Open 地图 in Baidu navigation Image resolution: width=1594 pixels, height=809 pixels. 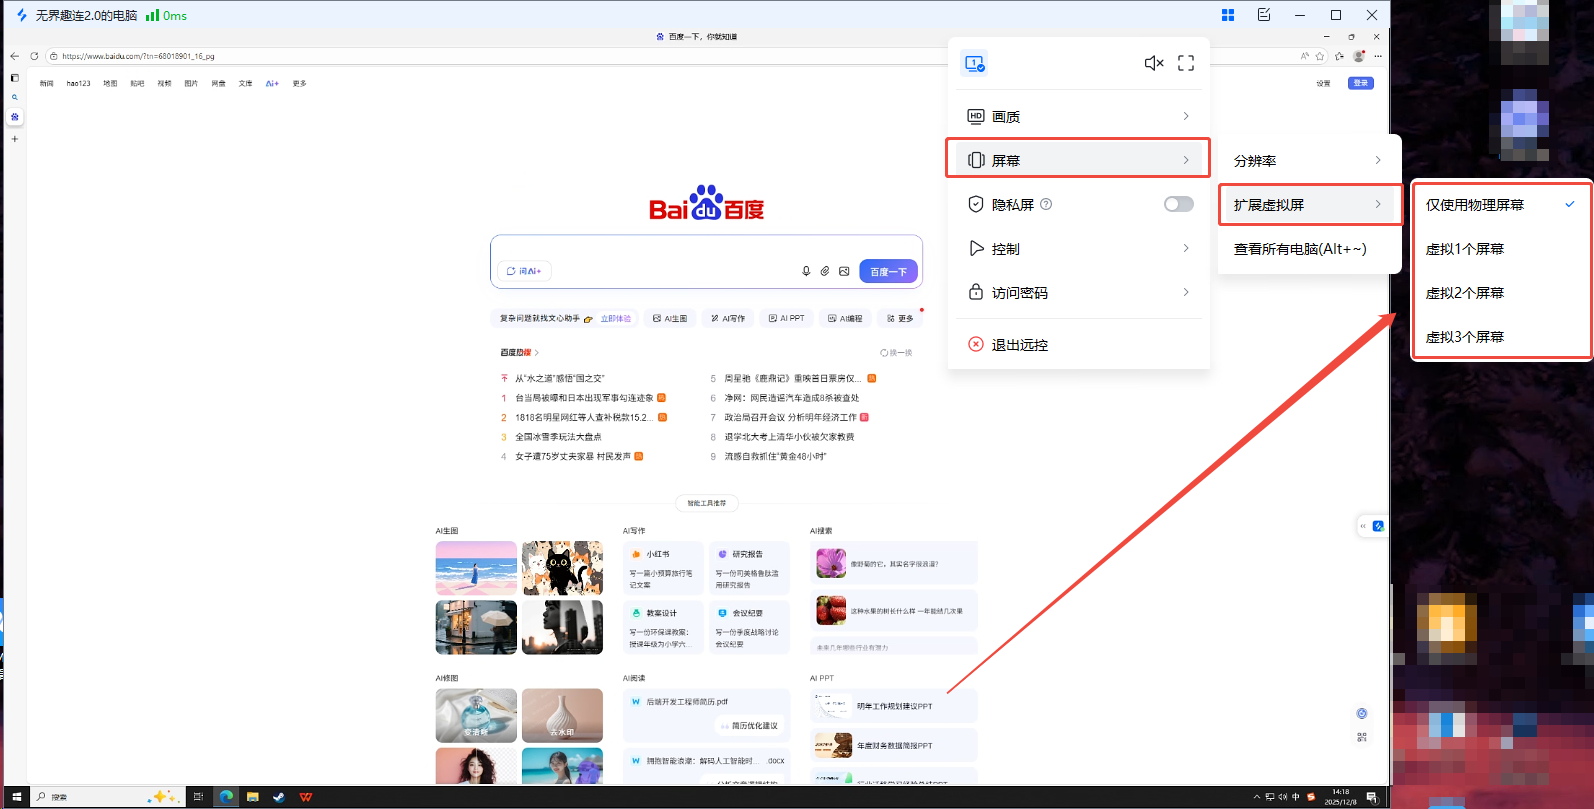click(x=110, y=84)
